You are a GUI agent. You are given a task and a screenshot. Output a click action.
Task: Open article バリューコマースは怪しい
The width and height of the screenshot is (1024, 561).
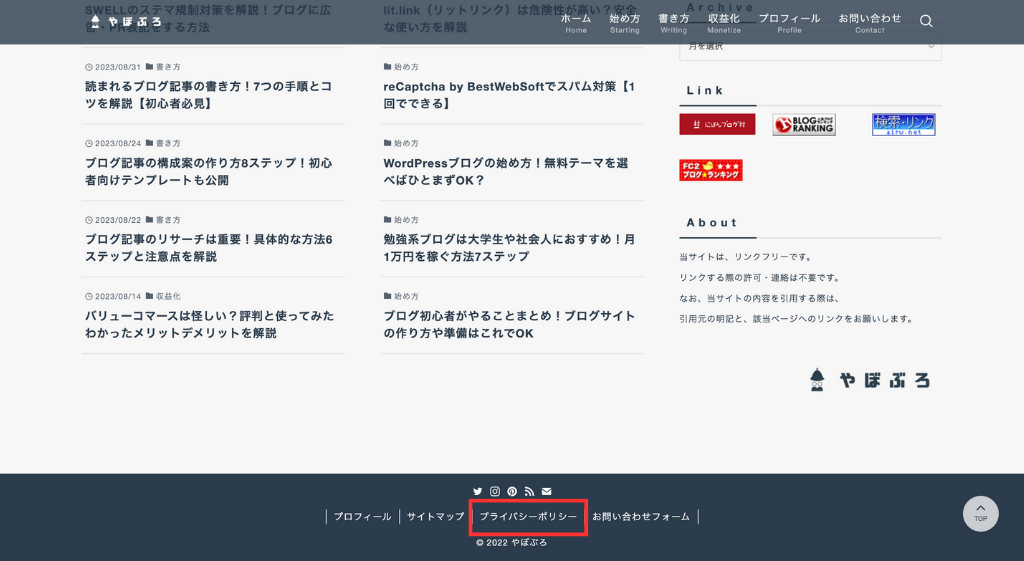209,324
